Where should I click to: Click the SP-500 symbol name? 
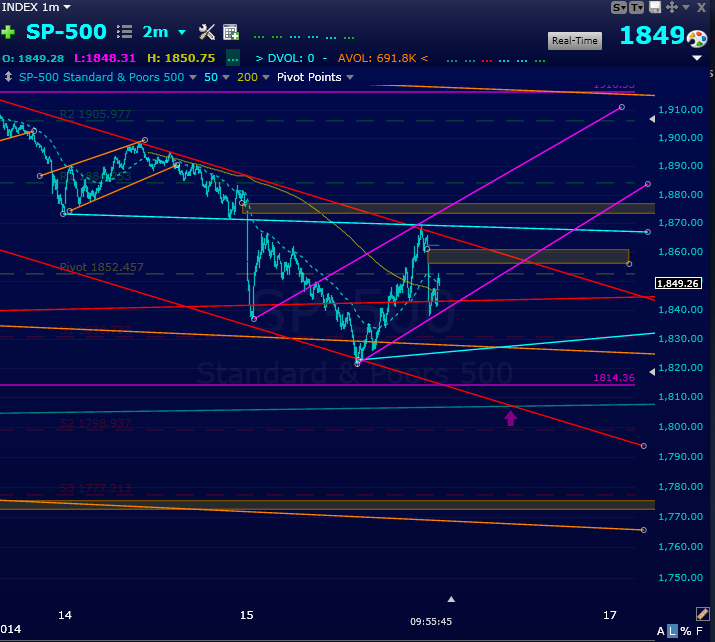click(66, 32)
